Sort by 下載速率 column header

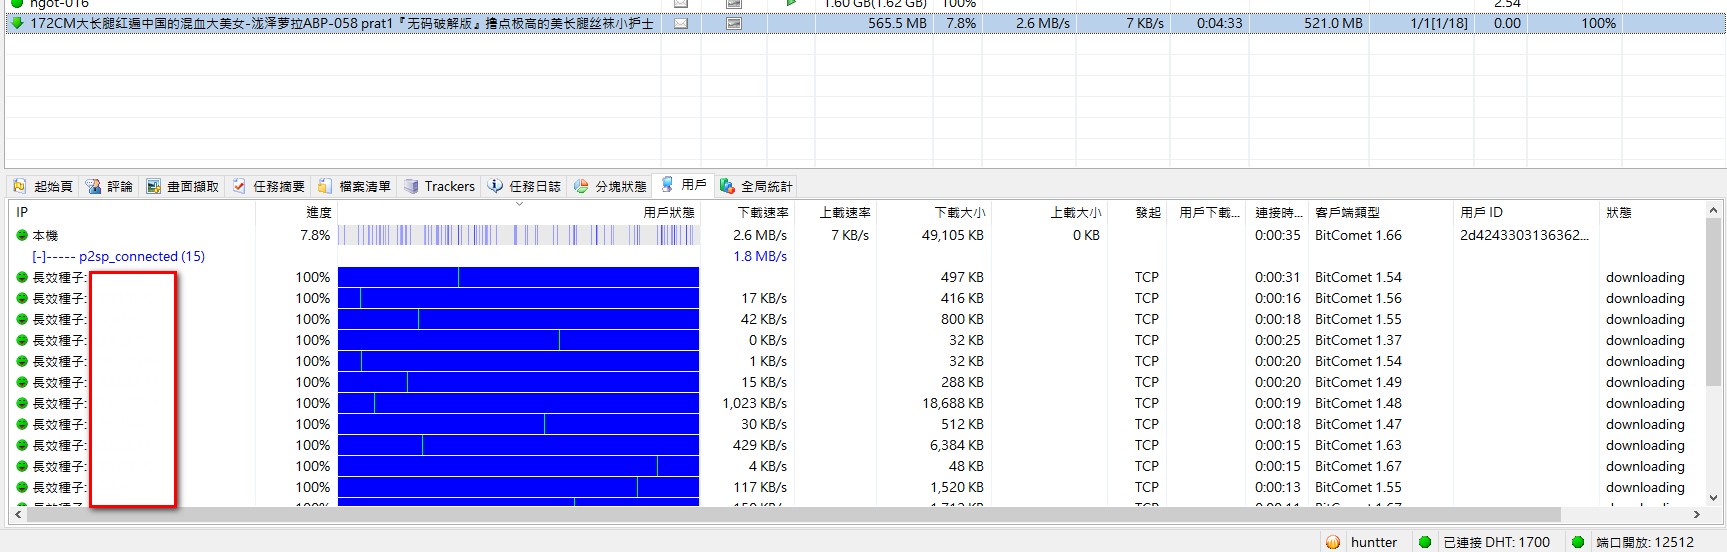point(747,212)
